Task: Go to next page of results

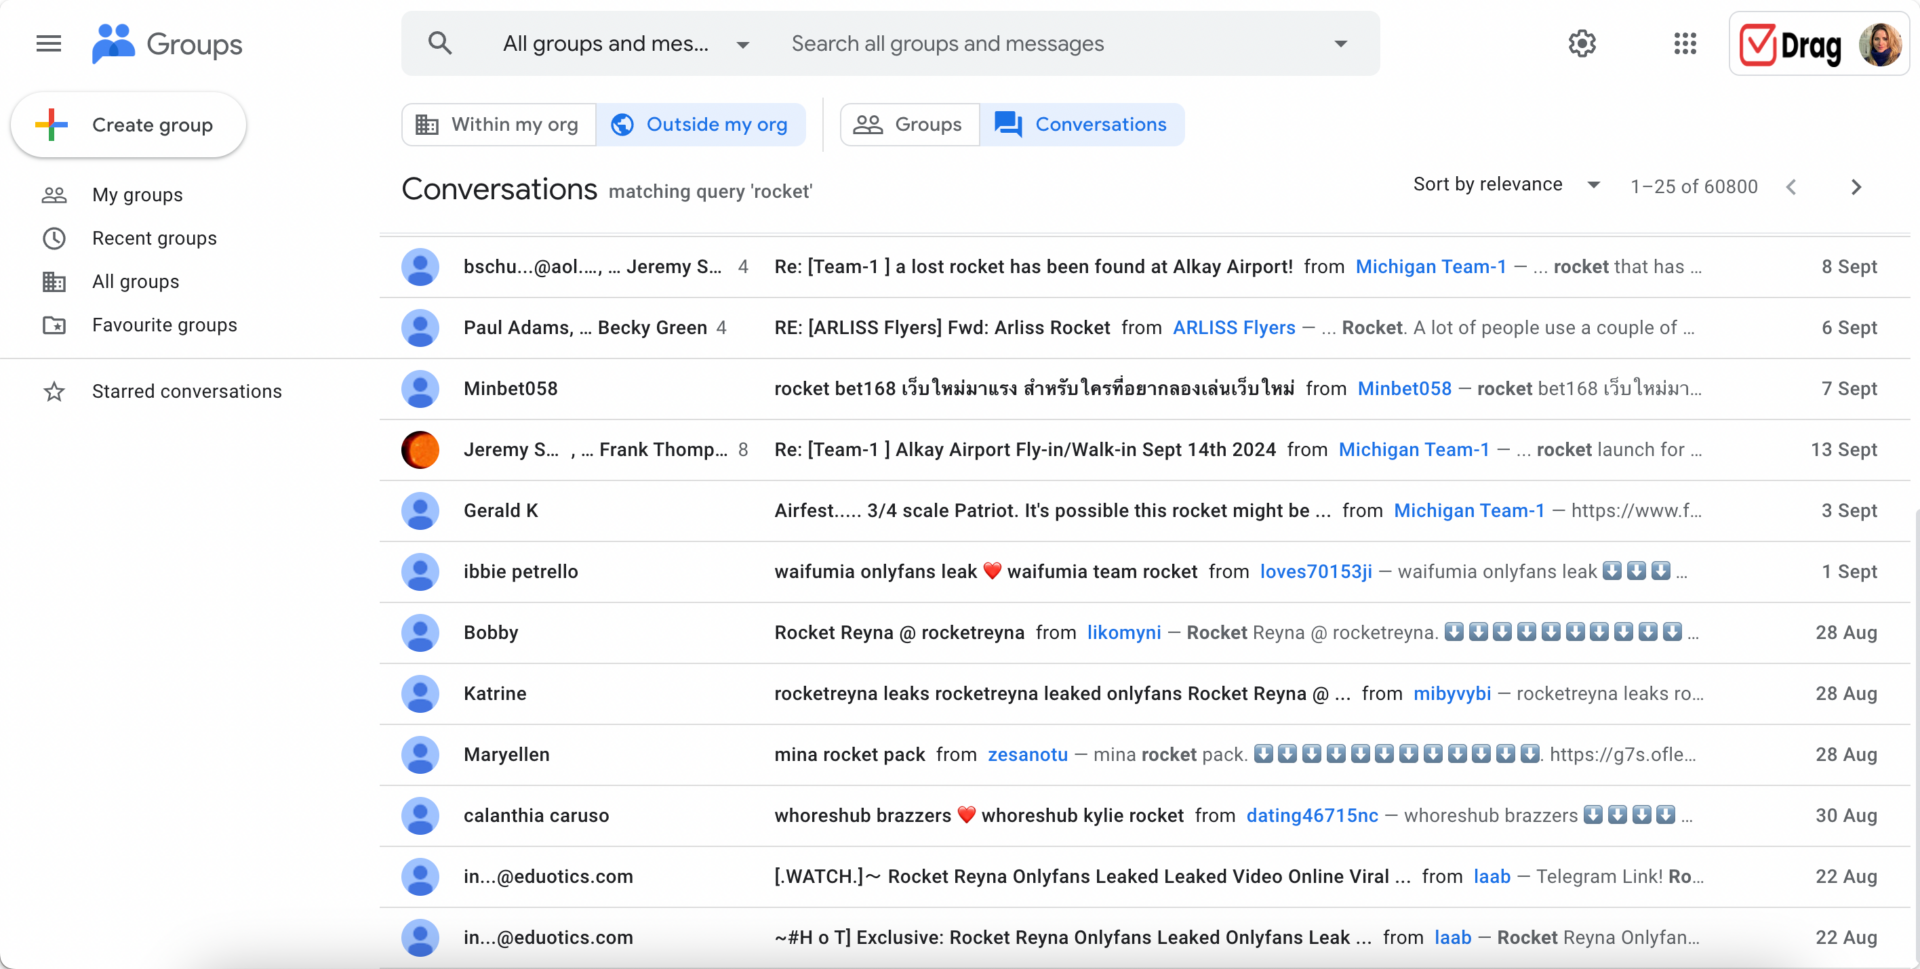Action: pos(1856,187)
